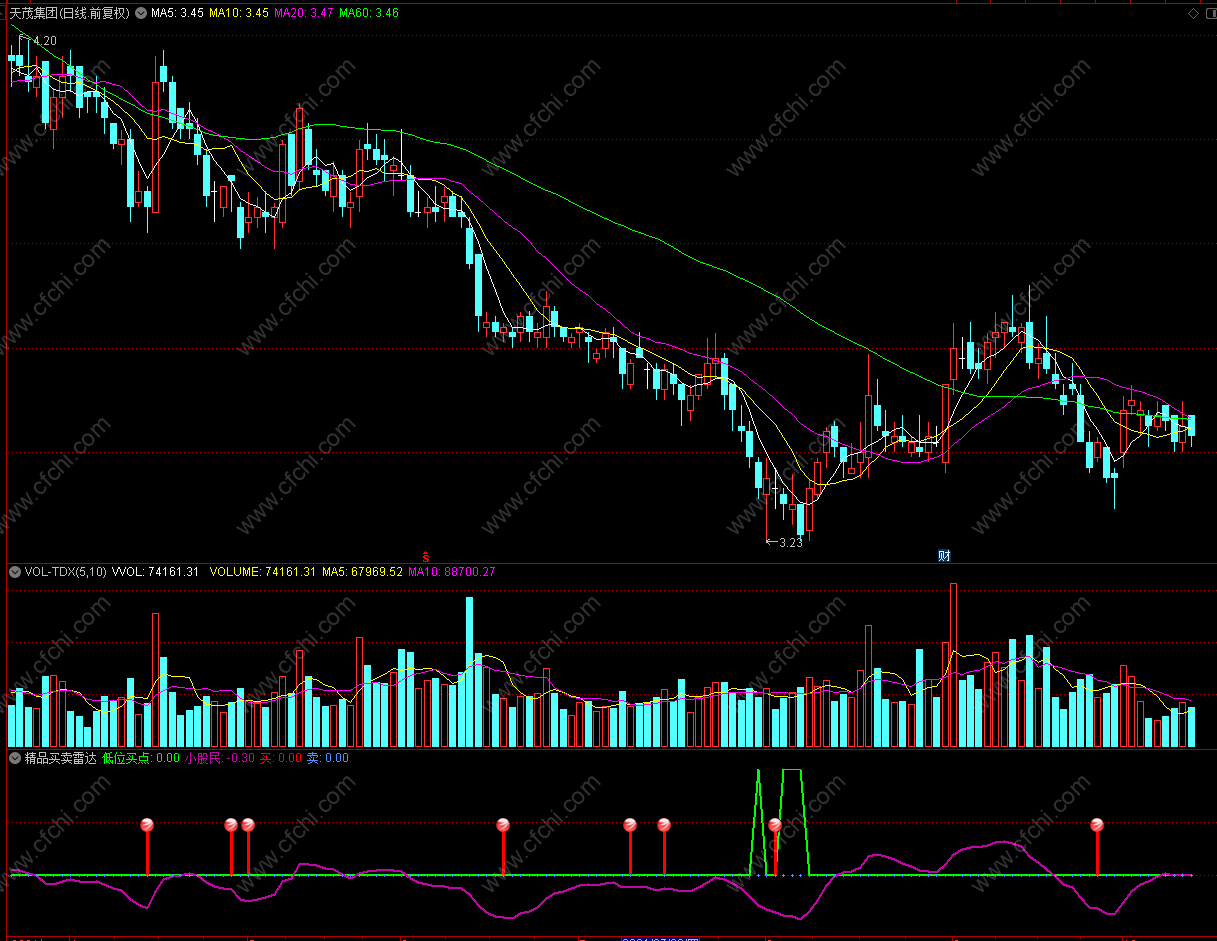Click the volume MA5: 67969.52 label
This screenshot has height=941, width=1217.
tap(362, 572)
